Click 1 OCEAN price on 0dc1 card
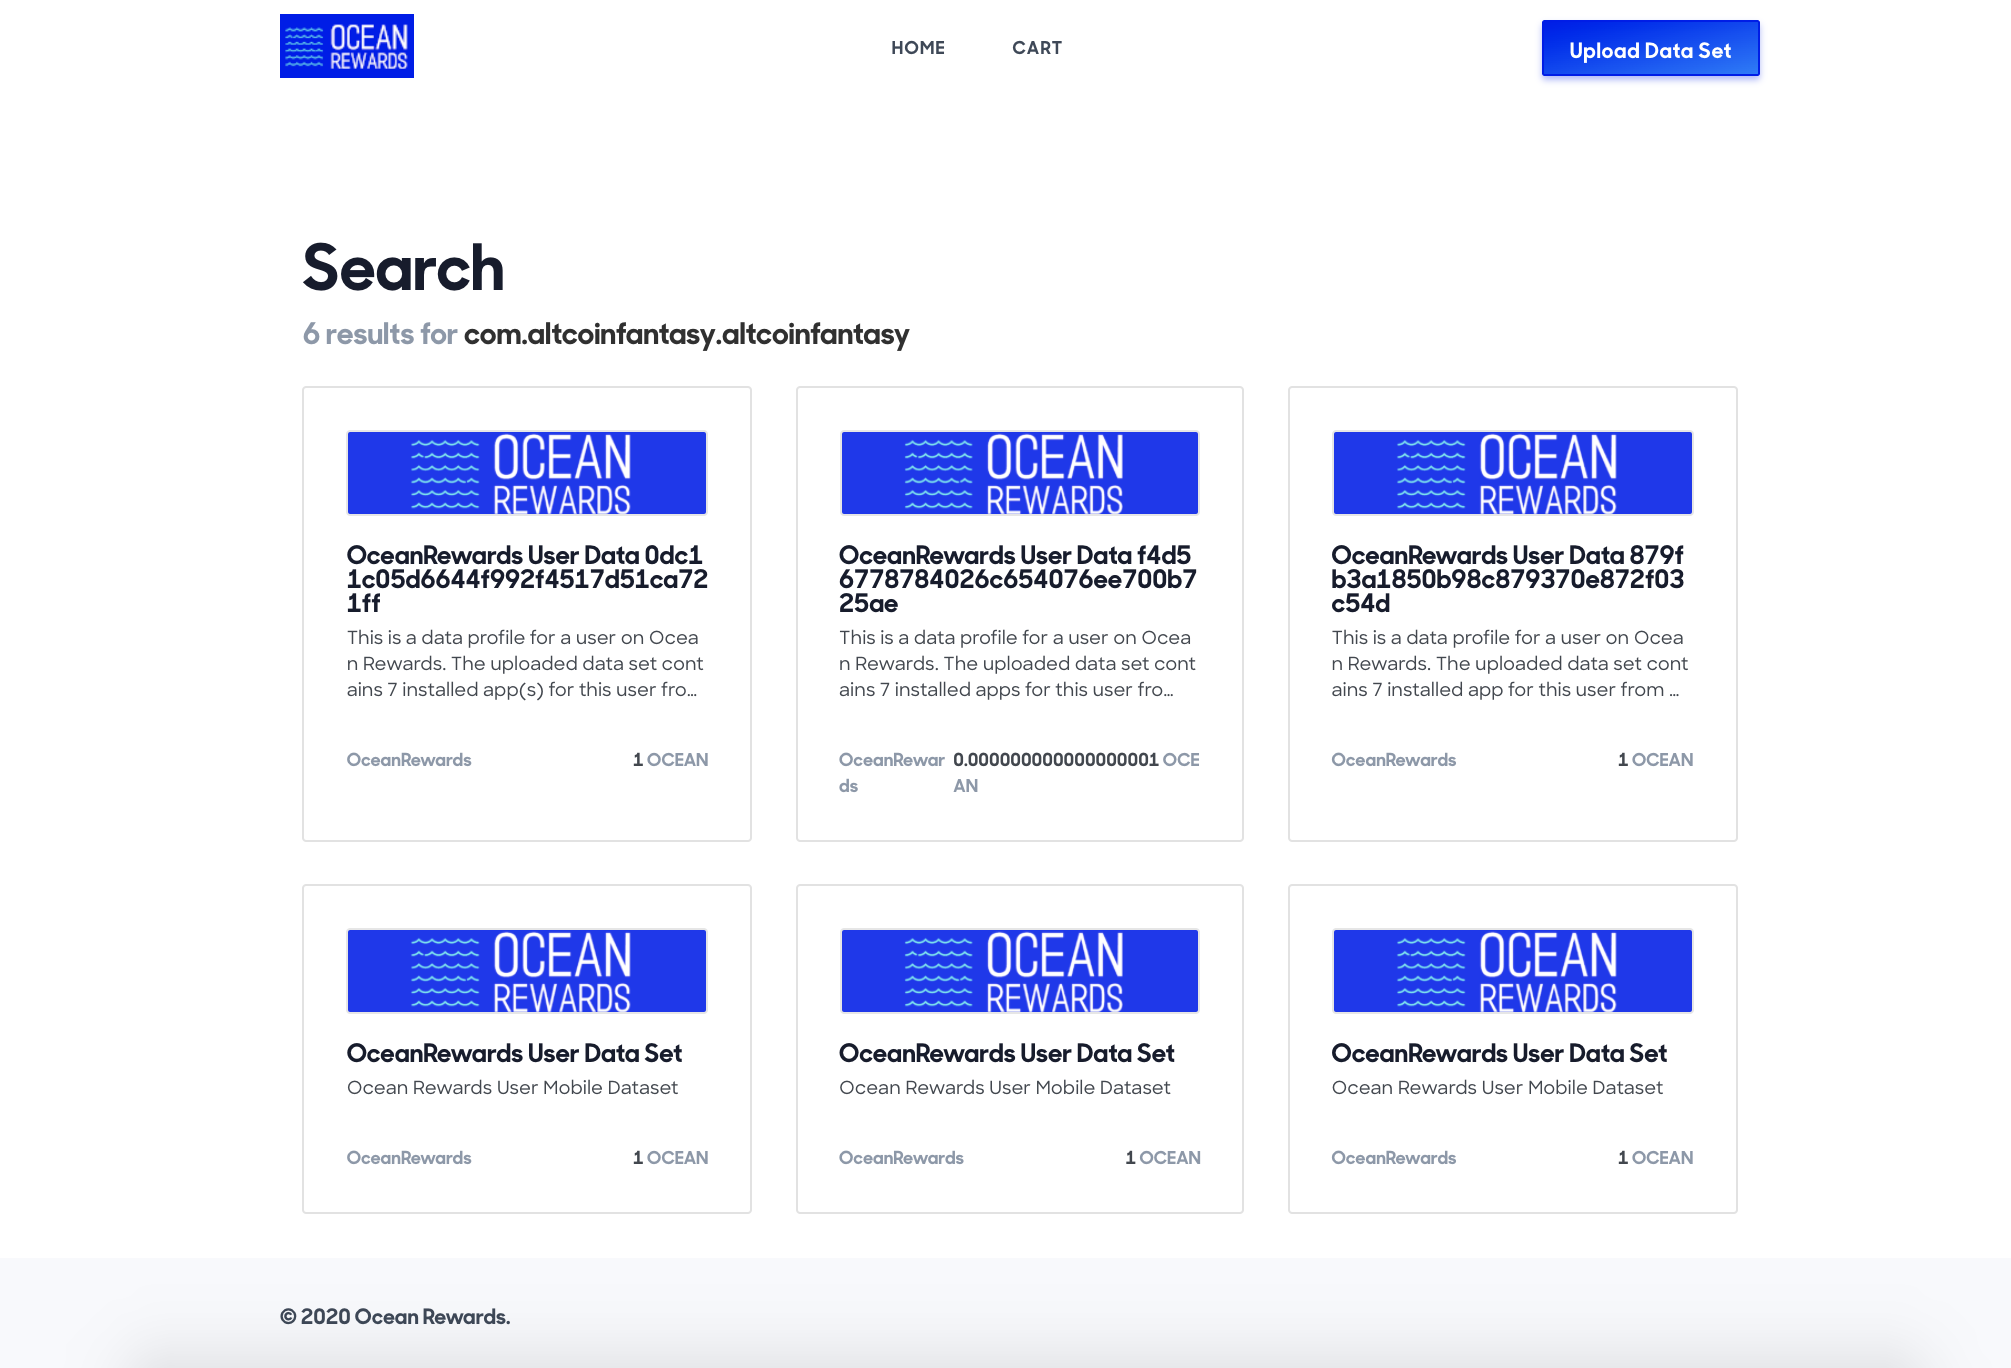Screen dimensions: 2011x1368 point(670,760)
